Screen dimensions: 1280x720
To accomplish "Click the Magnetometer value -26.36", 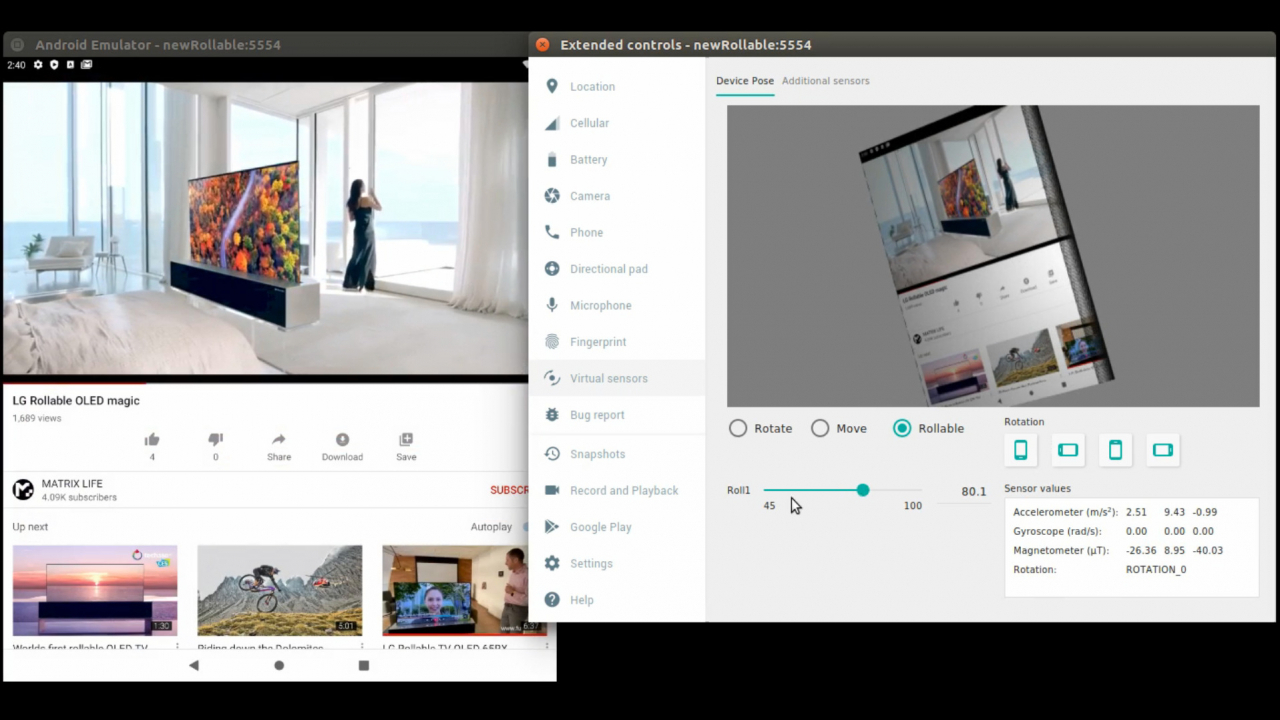I will tap(1141, 550).
